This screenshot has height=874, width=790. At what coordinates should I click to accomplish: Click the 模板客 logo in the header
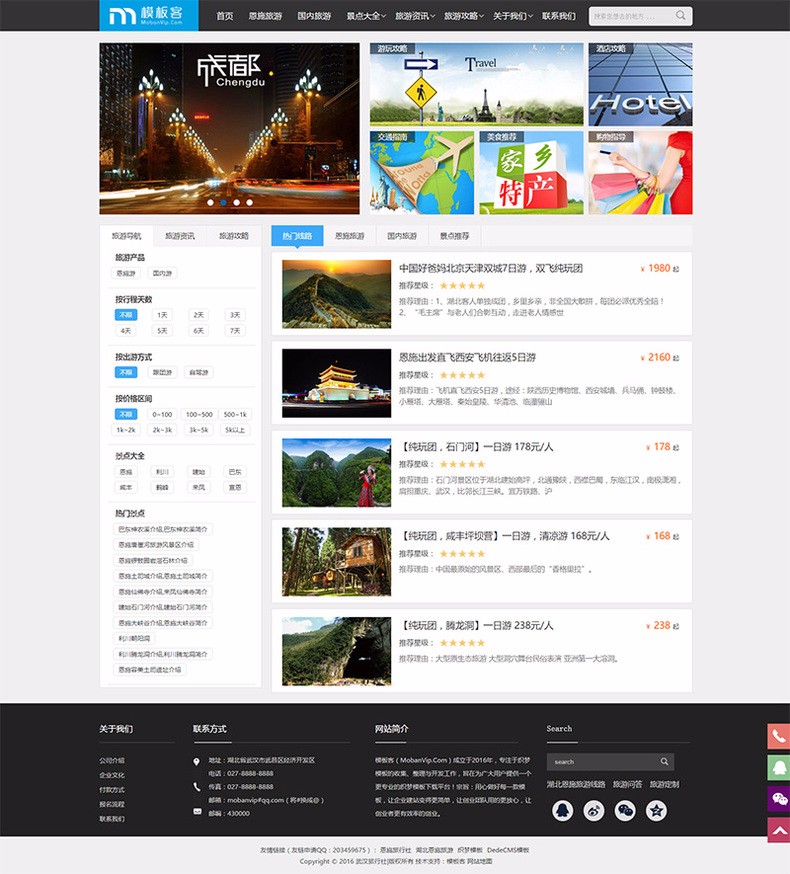point(148,15)
